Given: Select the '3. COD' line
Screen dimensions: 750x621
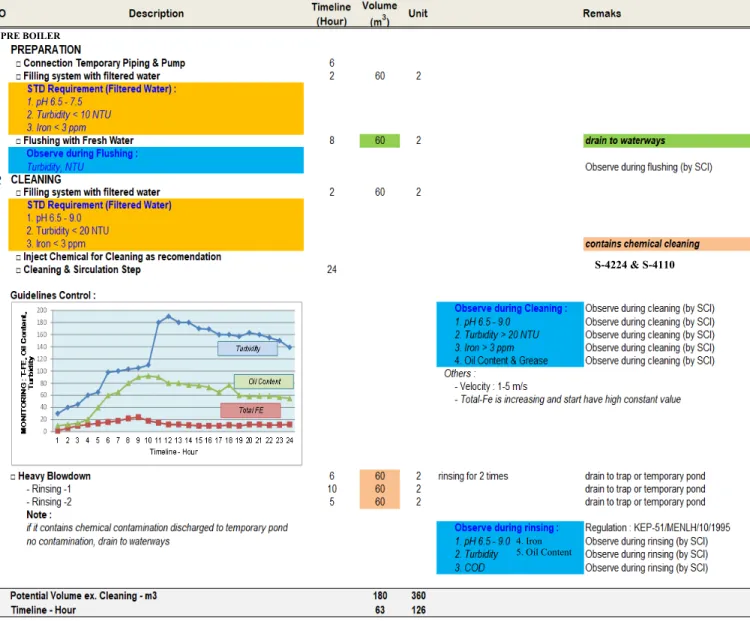Looking at the screenshot, I should click(x=469, y=568).
